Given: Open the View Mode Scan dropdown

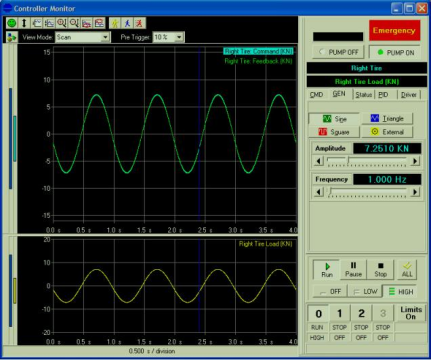Looking at the screenshot, I should (82, 37).
